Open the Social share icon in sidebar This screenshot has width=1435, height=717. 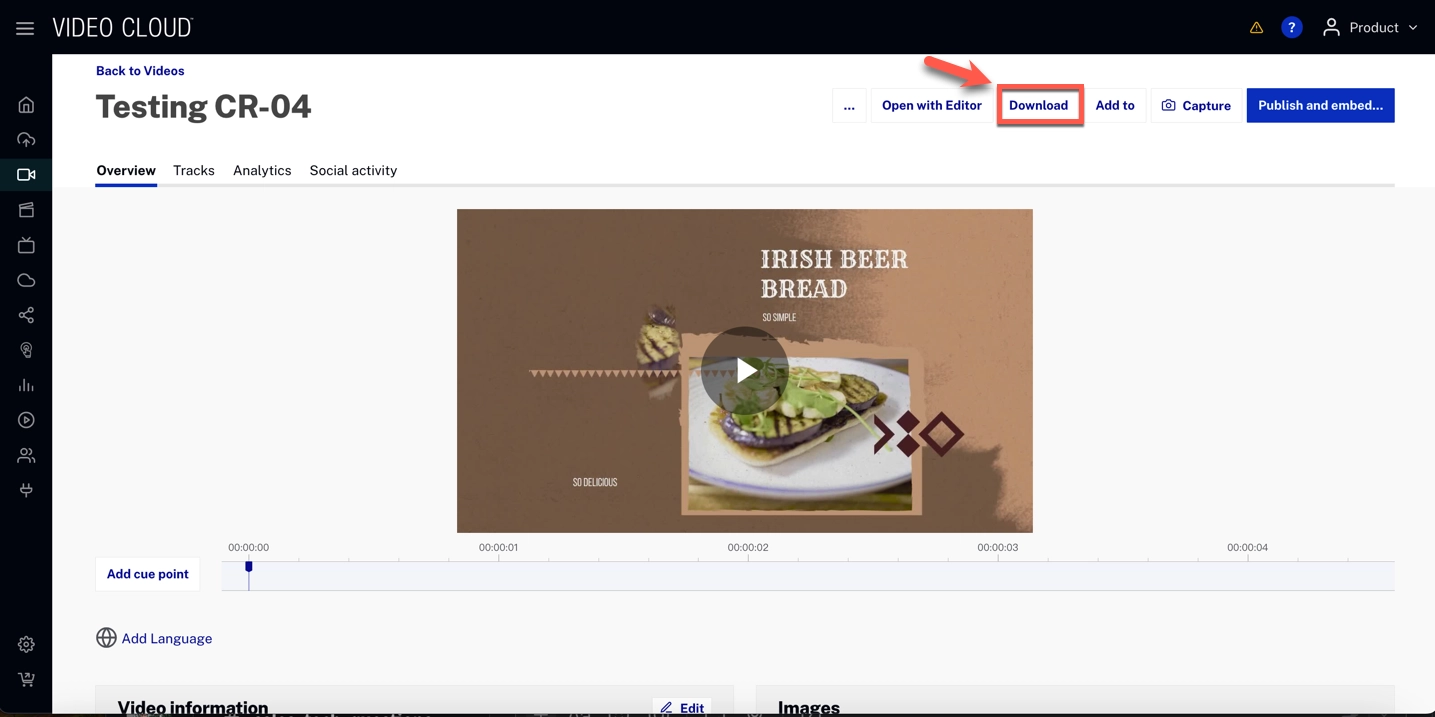click(x=26, y=315)
